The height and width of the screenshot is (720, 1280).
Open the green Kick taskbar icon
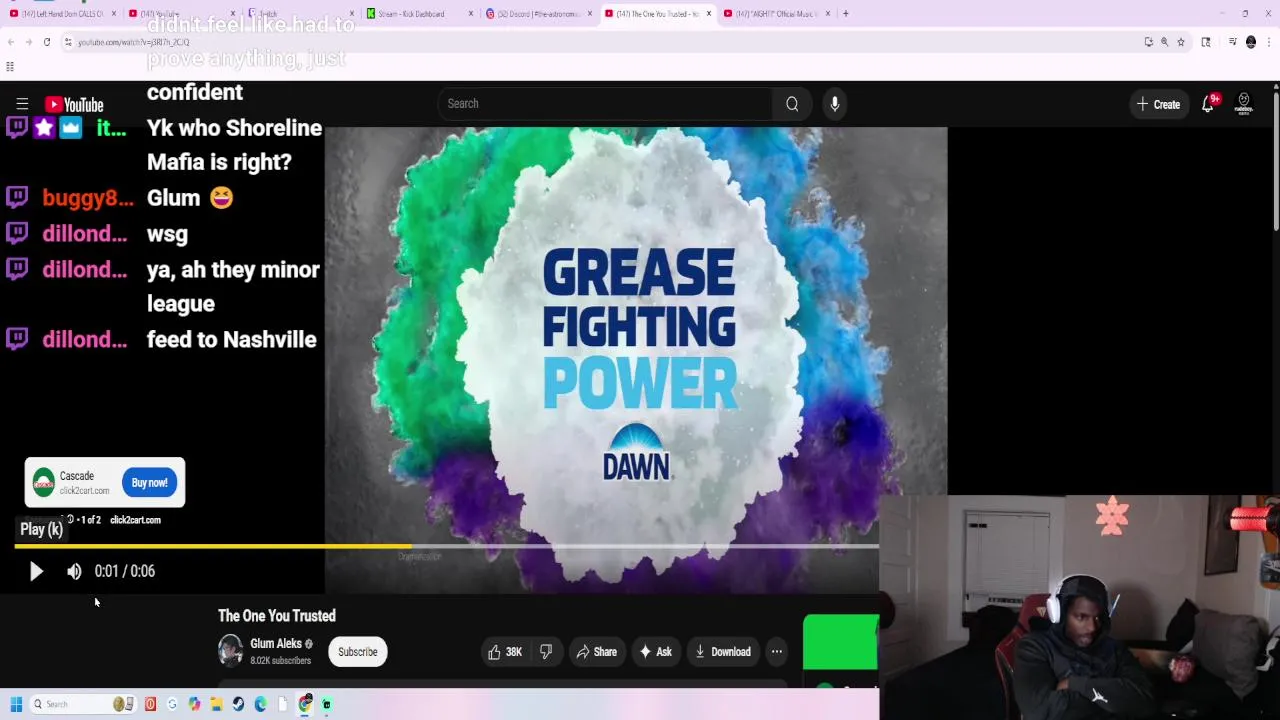coord(327,704)
